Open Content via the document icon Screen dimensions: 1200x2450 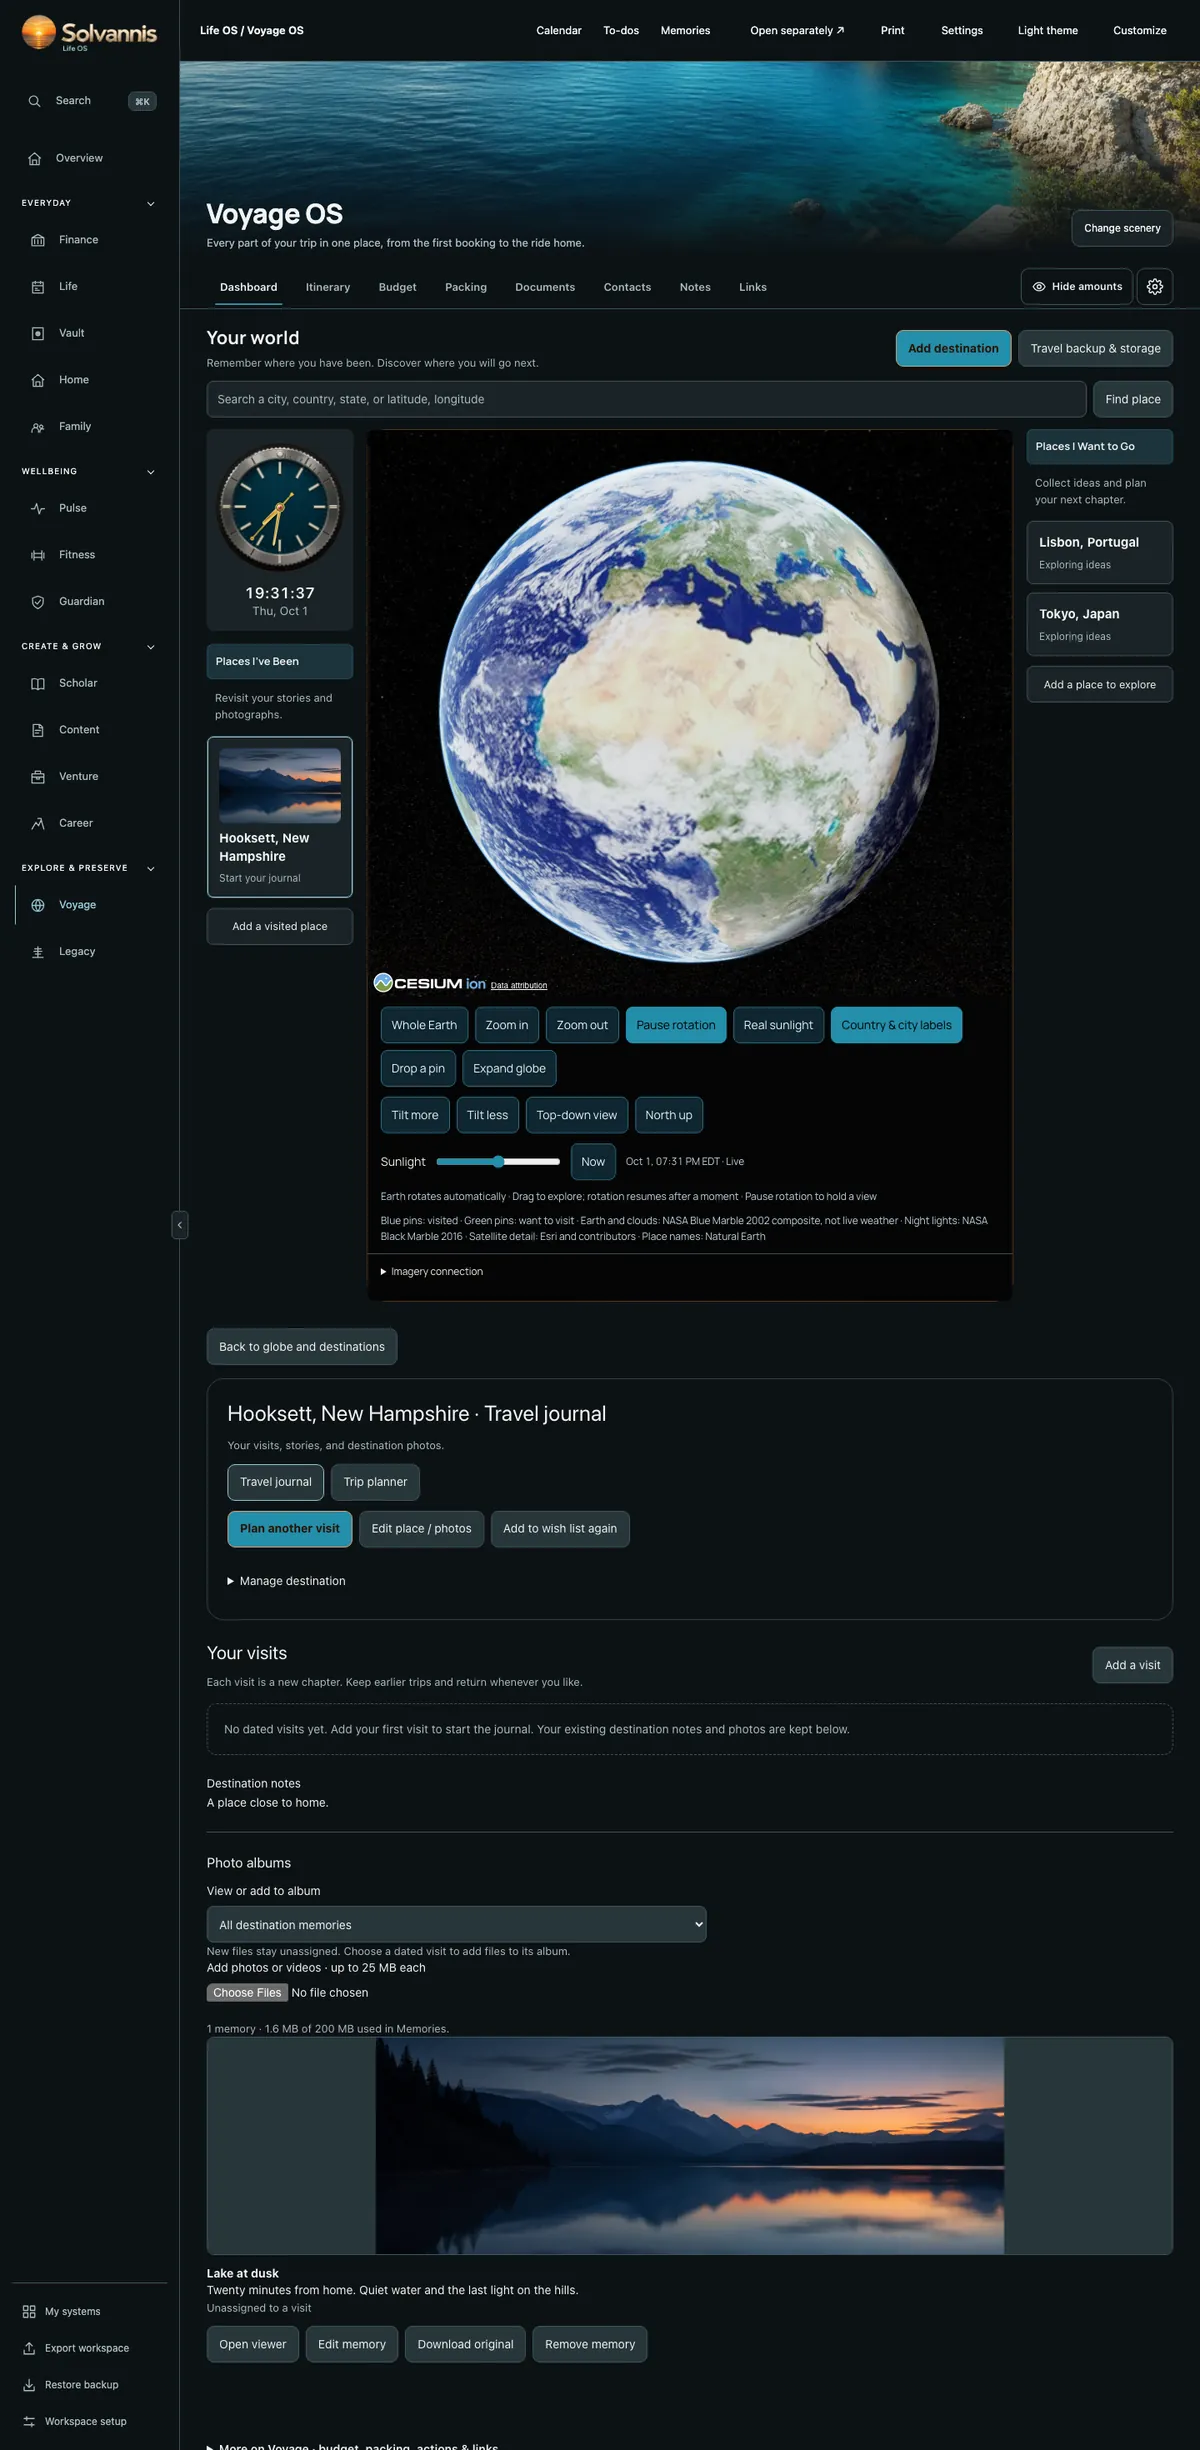click(x=38, y=730)
